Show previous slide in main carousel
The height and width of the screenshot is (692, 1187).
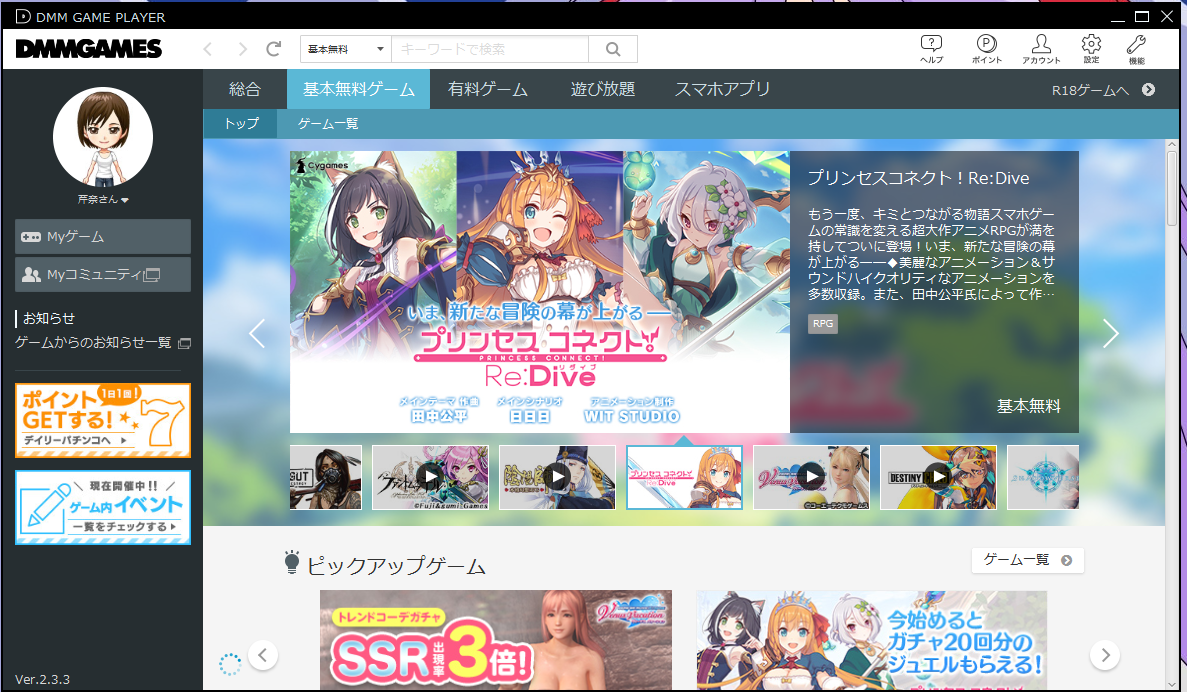pyautogui.click(x=257, y=333)
